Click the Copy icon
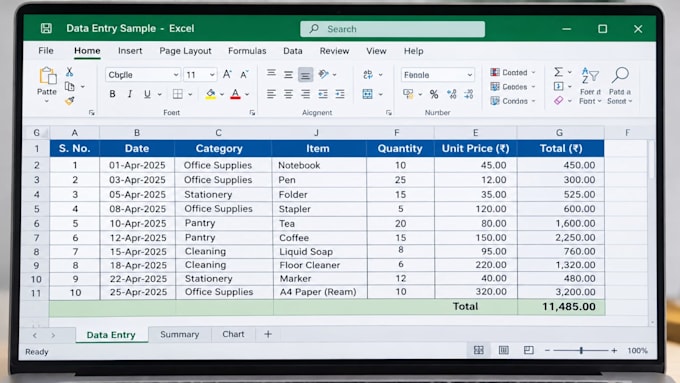This screenshot has height=383, width=680. click(x=69, y=86)
